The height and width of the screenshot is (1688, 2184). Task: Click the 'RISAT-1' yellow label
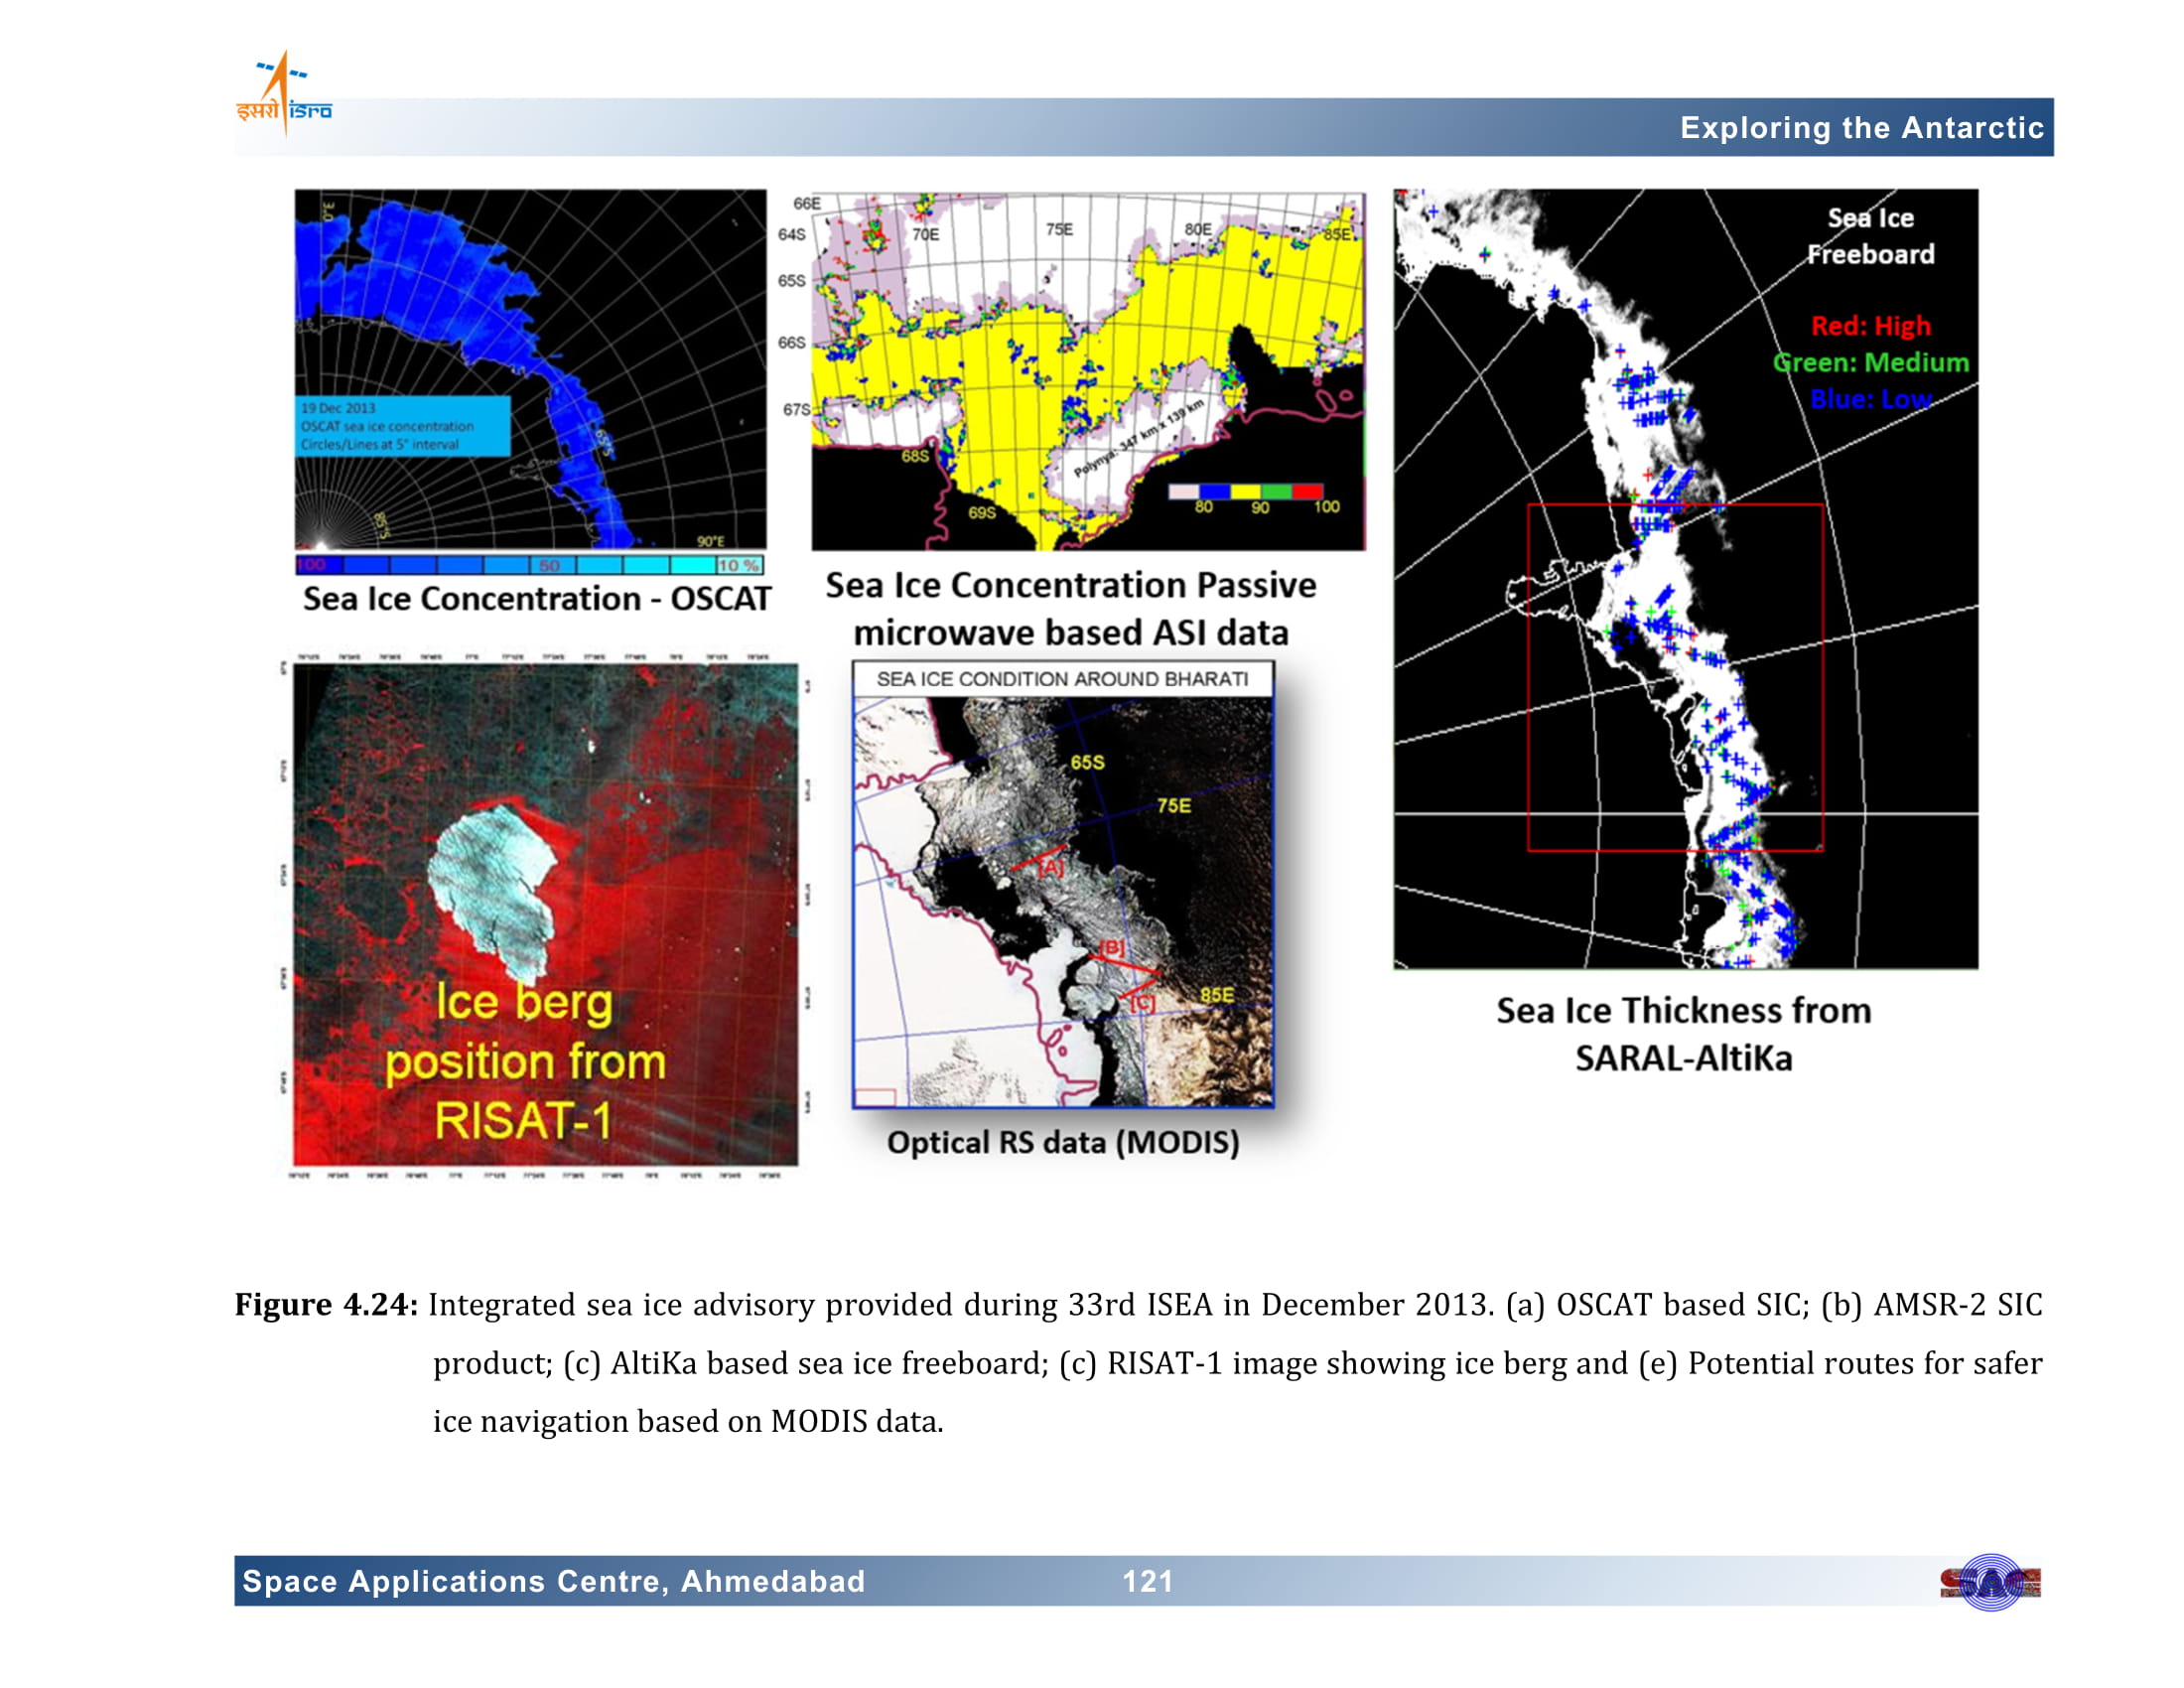pos(522,1120)
